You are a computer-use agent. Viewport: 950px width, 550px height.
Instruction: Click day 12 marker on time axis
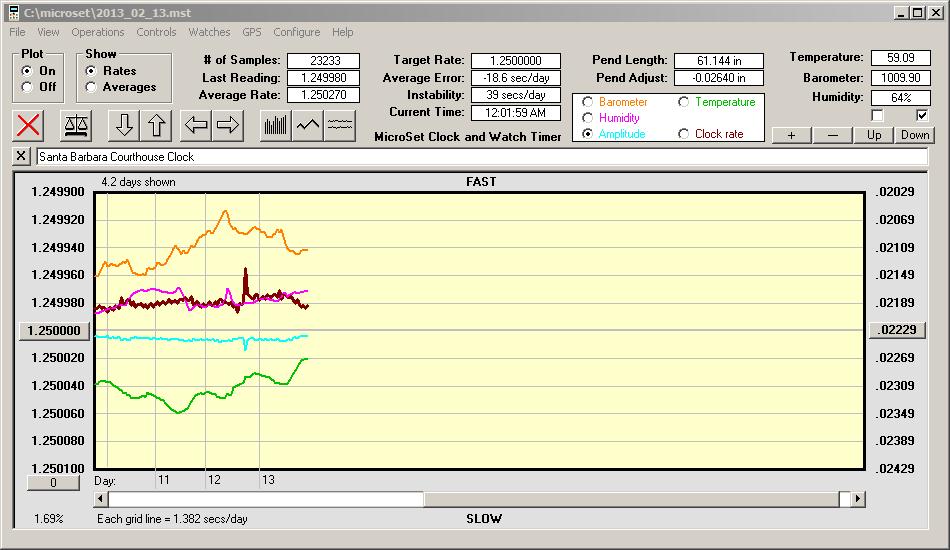point(214,480)
